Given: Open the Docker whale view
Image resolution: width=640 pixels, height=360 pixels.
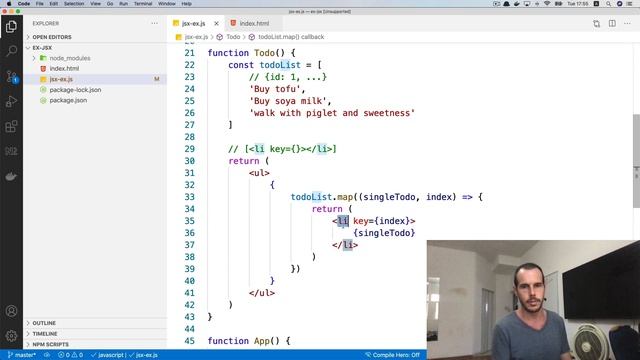Looking at the screenshot, I should coord(11,176).
